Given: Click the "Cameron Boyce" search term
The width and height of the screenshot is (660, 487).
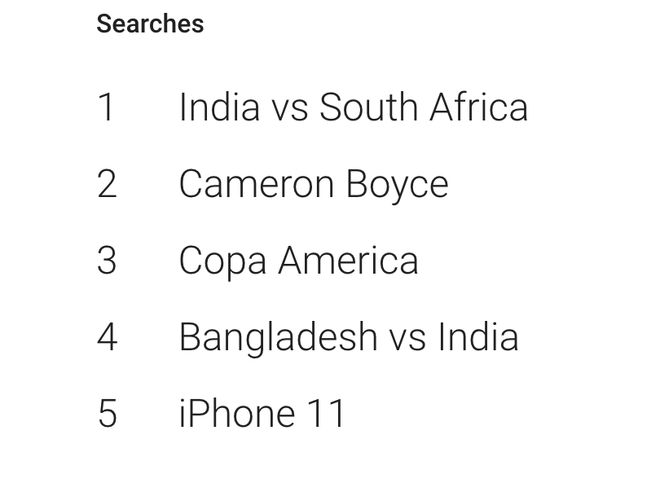Looking at the screenshot, I should (x=313, y=185).
